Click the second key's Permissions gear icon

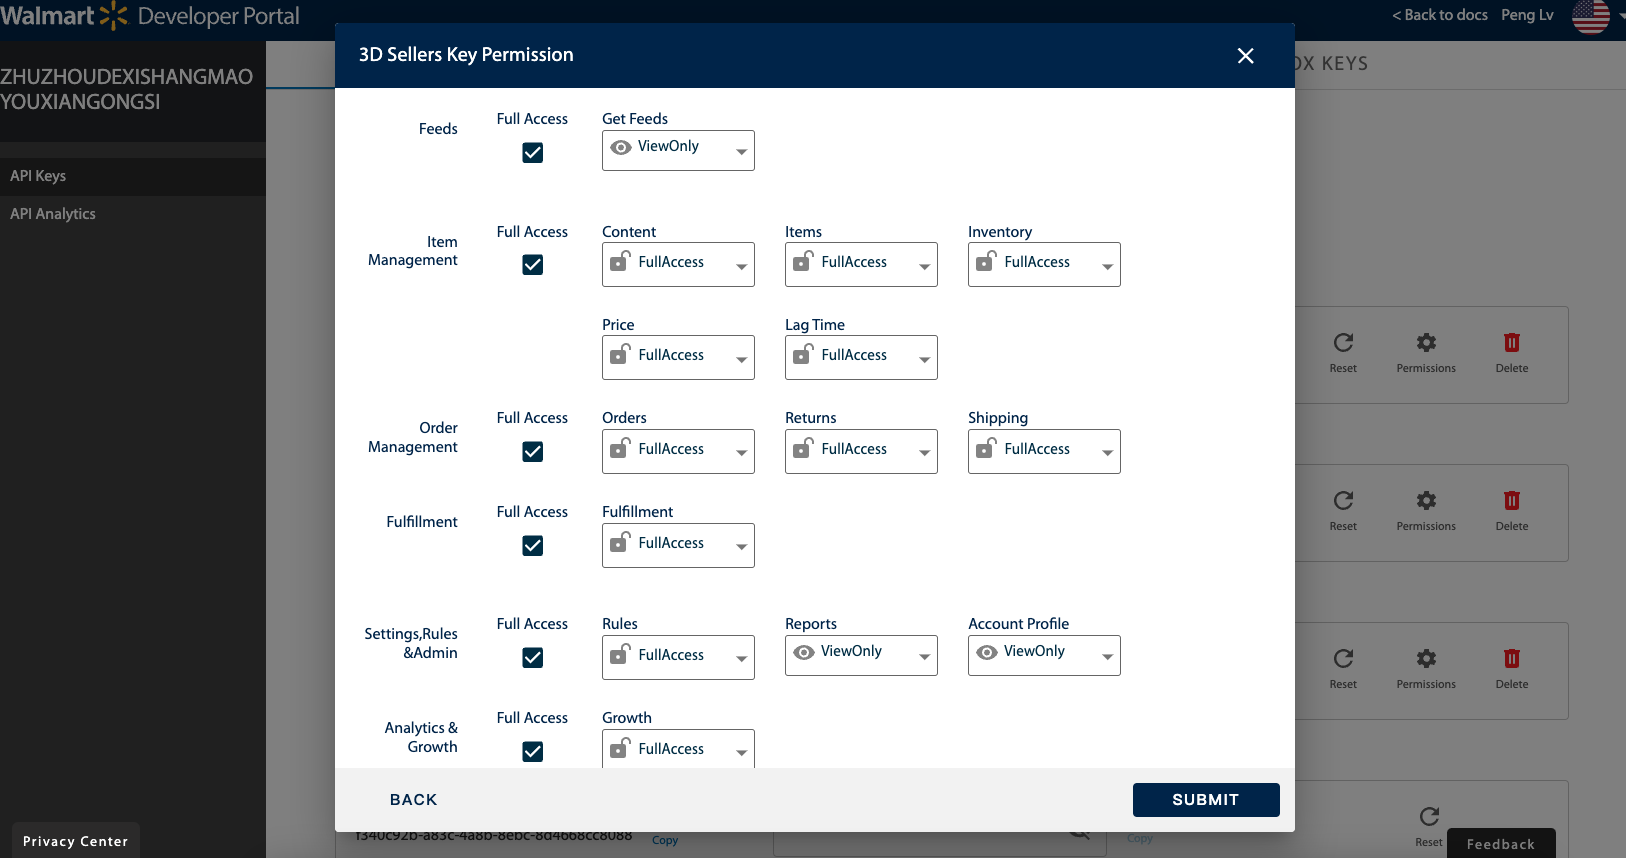[1426, 501]
